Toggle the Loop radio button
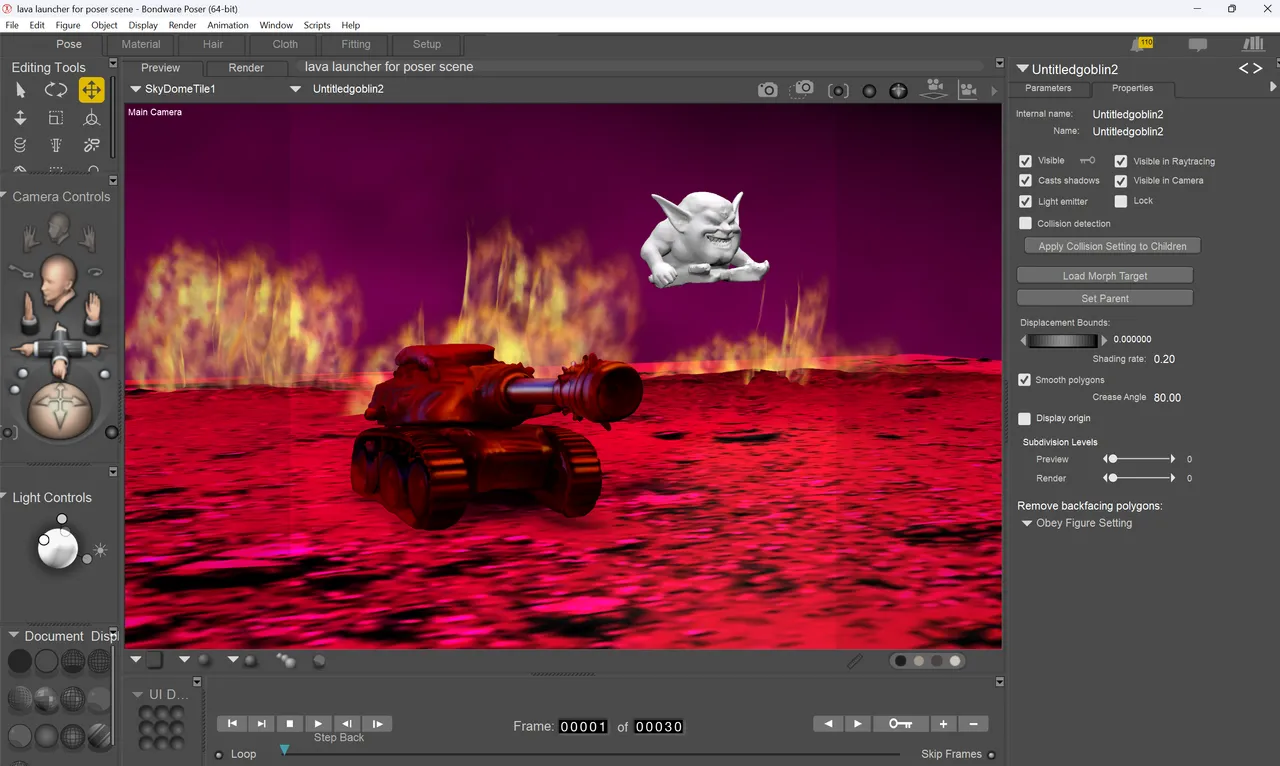1280x766 pixels. pos(219,755)
